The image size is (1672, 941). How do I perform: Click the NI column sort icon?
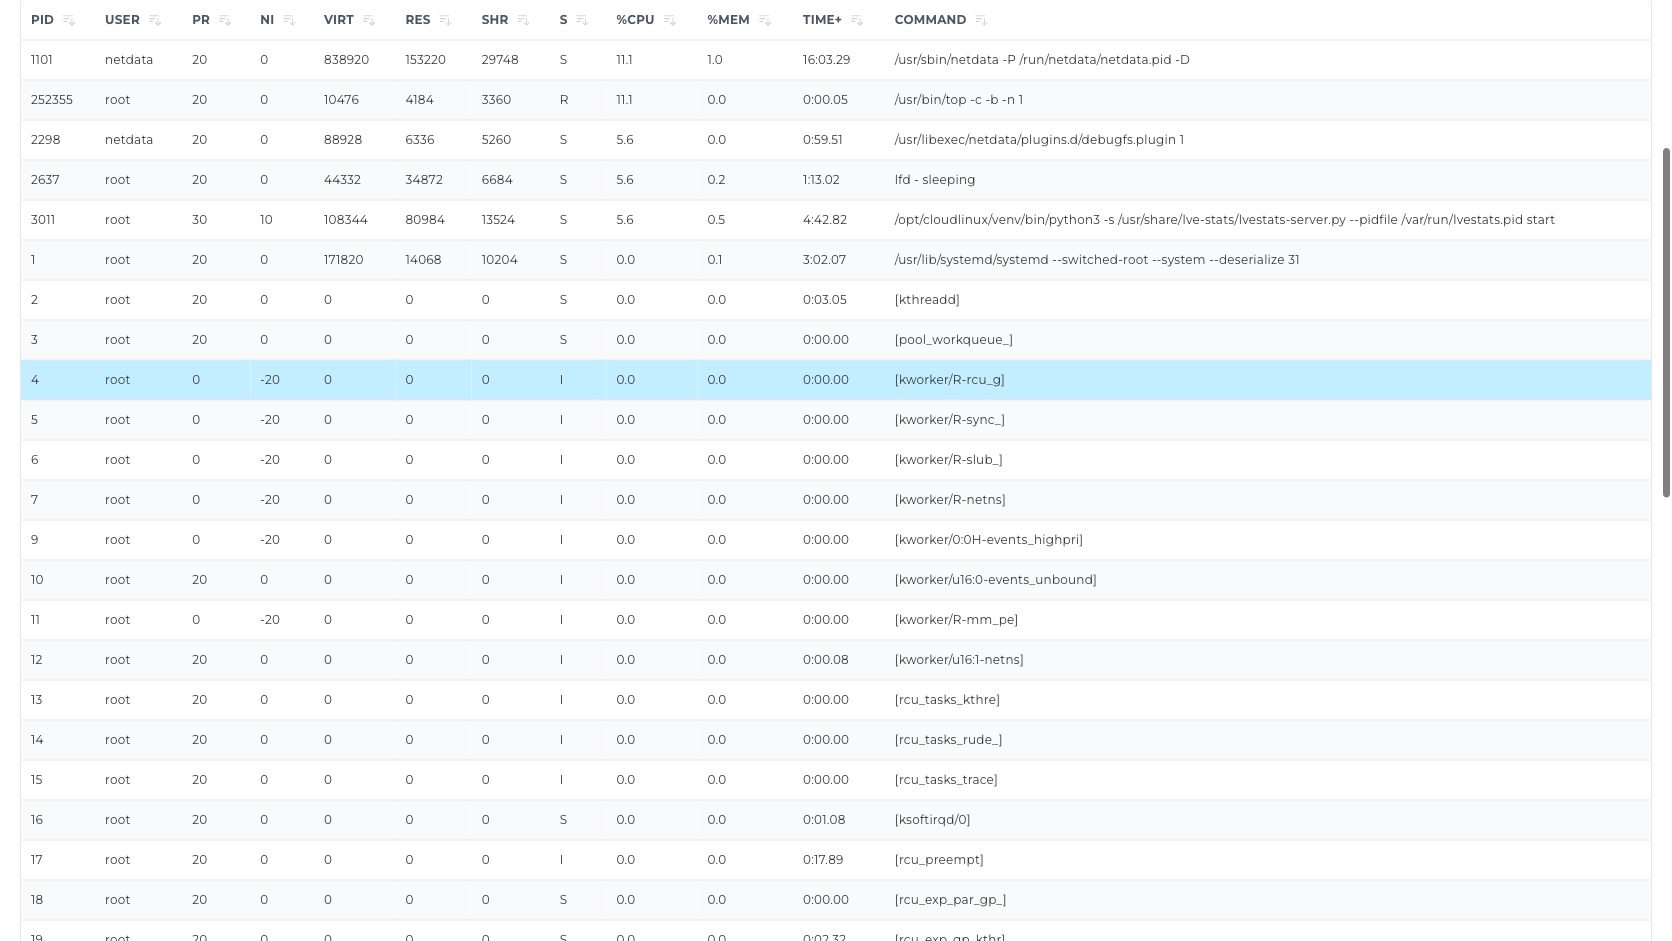click(289, 20)
